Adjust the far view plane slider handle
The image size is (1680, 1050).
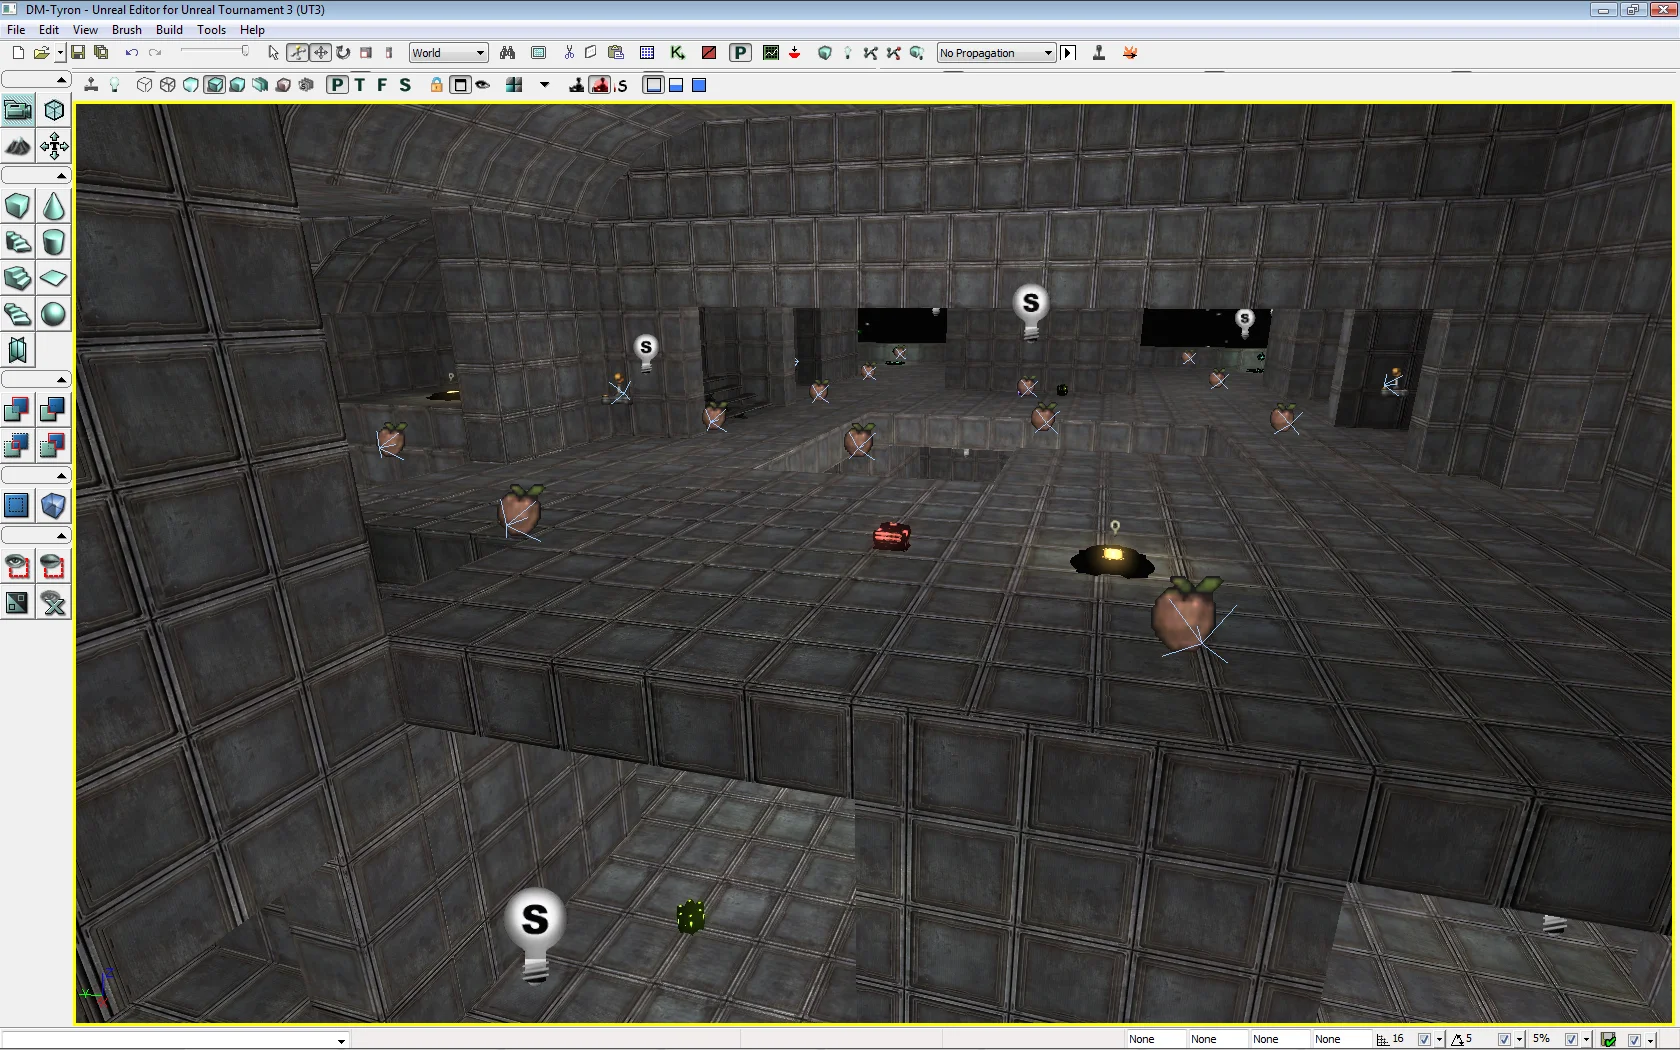pos(245,51)
